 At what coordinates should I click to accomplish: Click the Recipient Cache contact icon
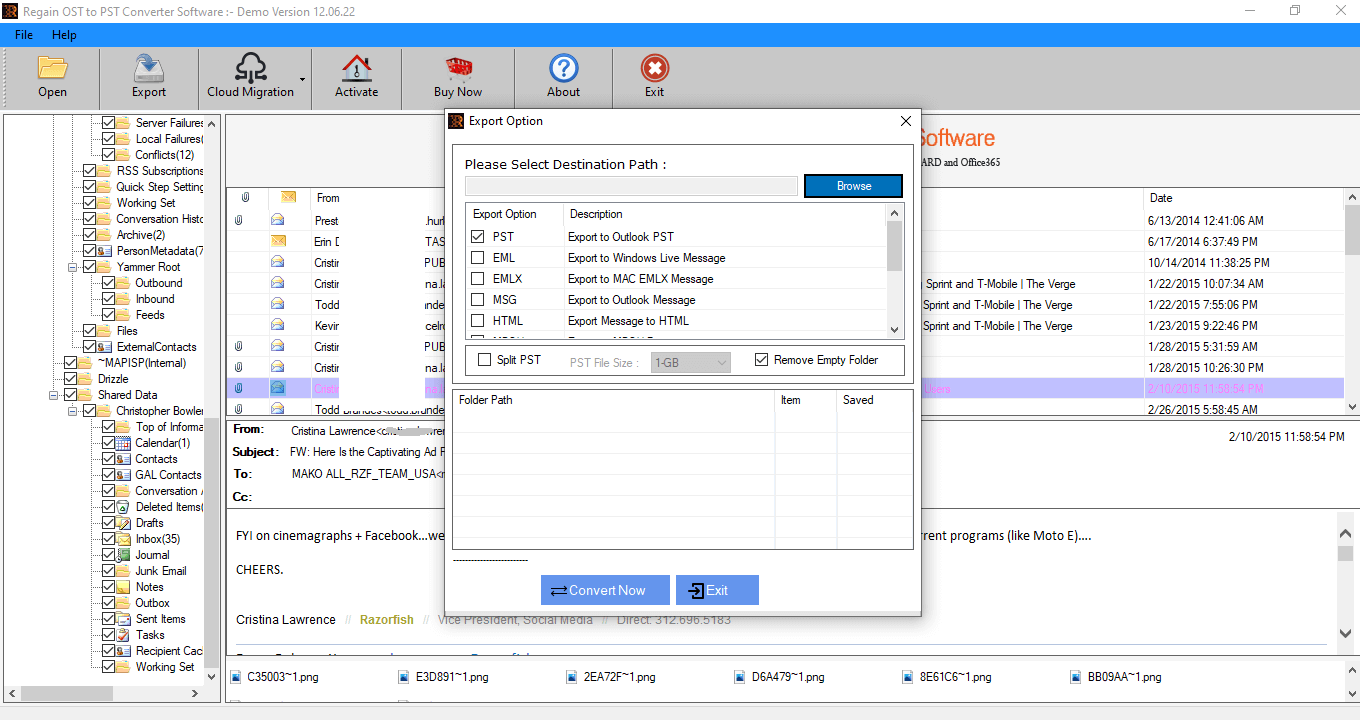124,651
